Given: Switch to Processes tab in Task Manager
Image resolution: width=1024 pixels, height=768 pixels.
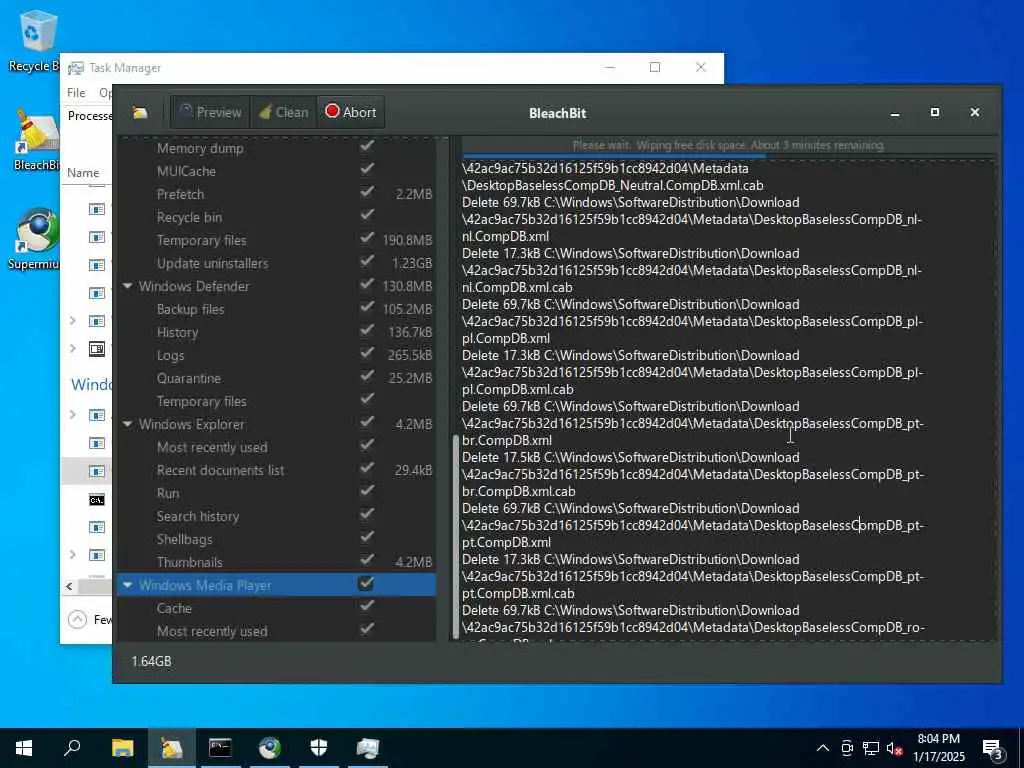Looking at the screenshot, I should (89, 116).
